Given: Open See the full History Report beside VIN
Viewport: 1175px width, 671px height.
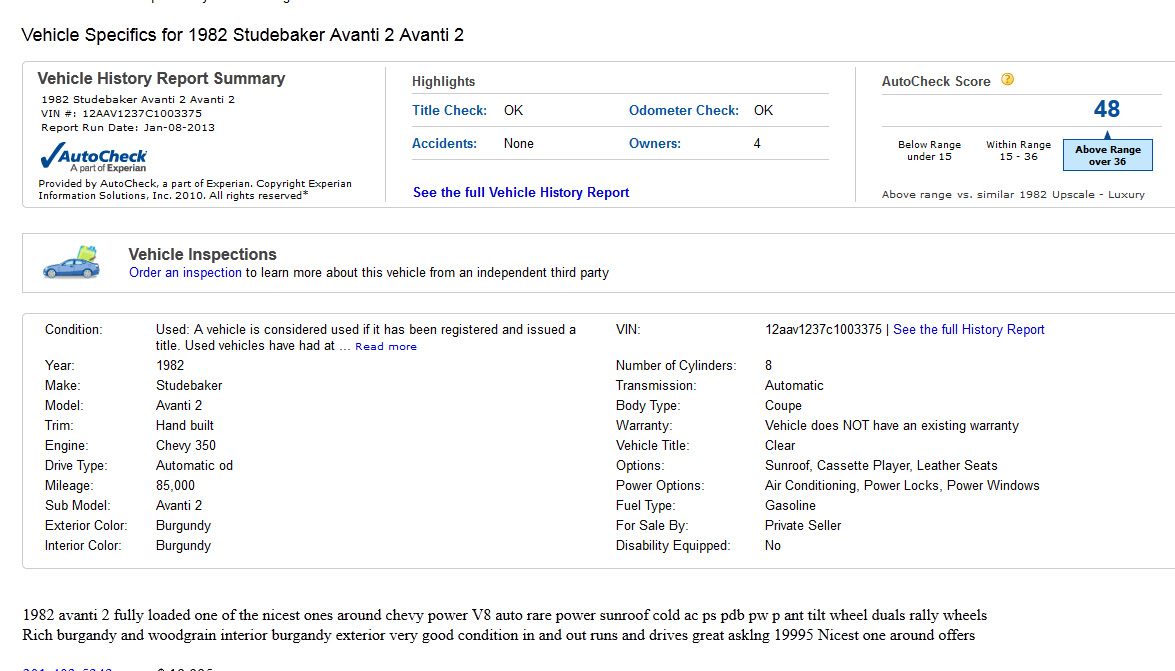Looking at the screenshot, I should coord(968,329).
